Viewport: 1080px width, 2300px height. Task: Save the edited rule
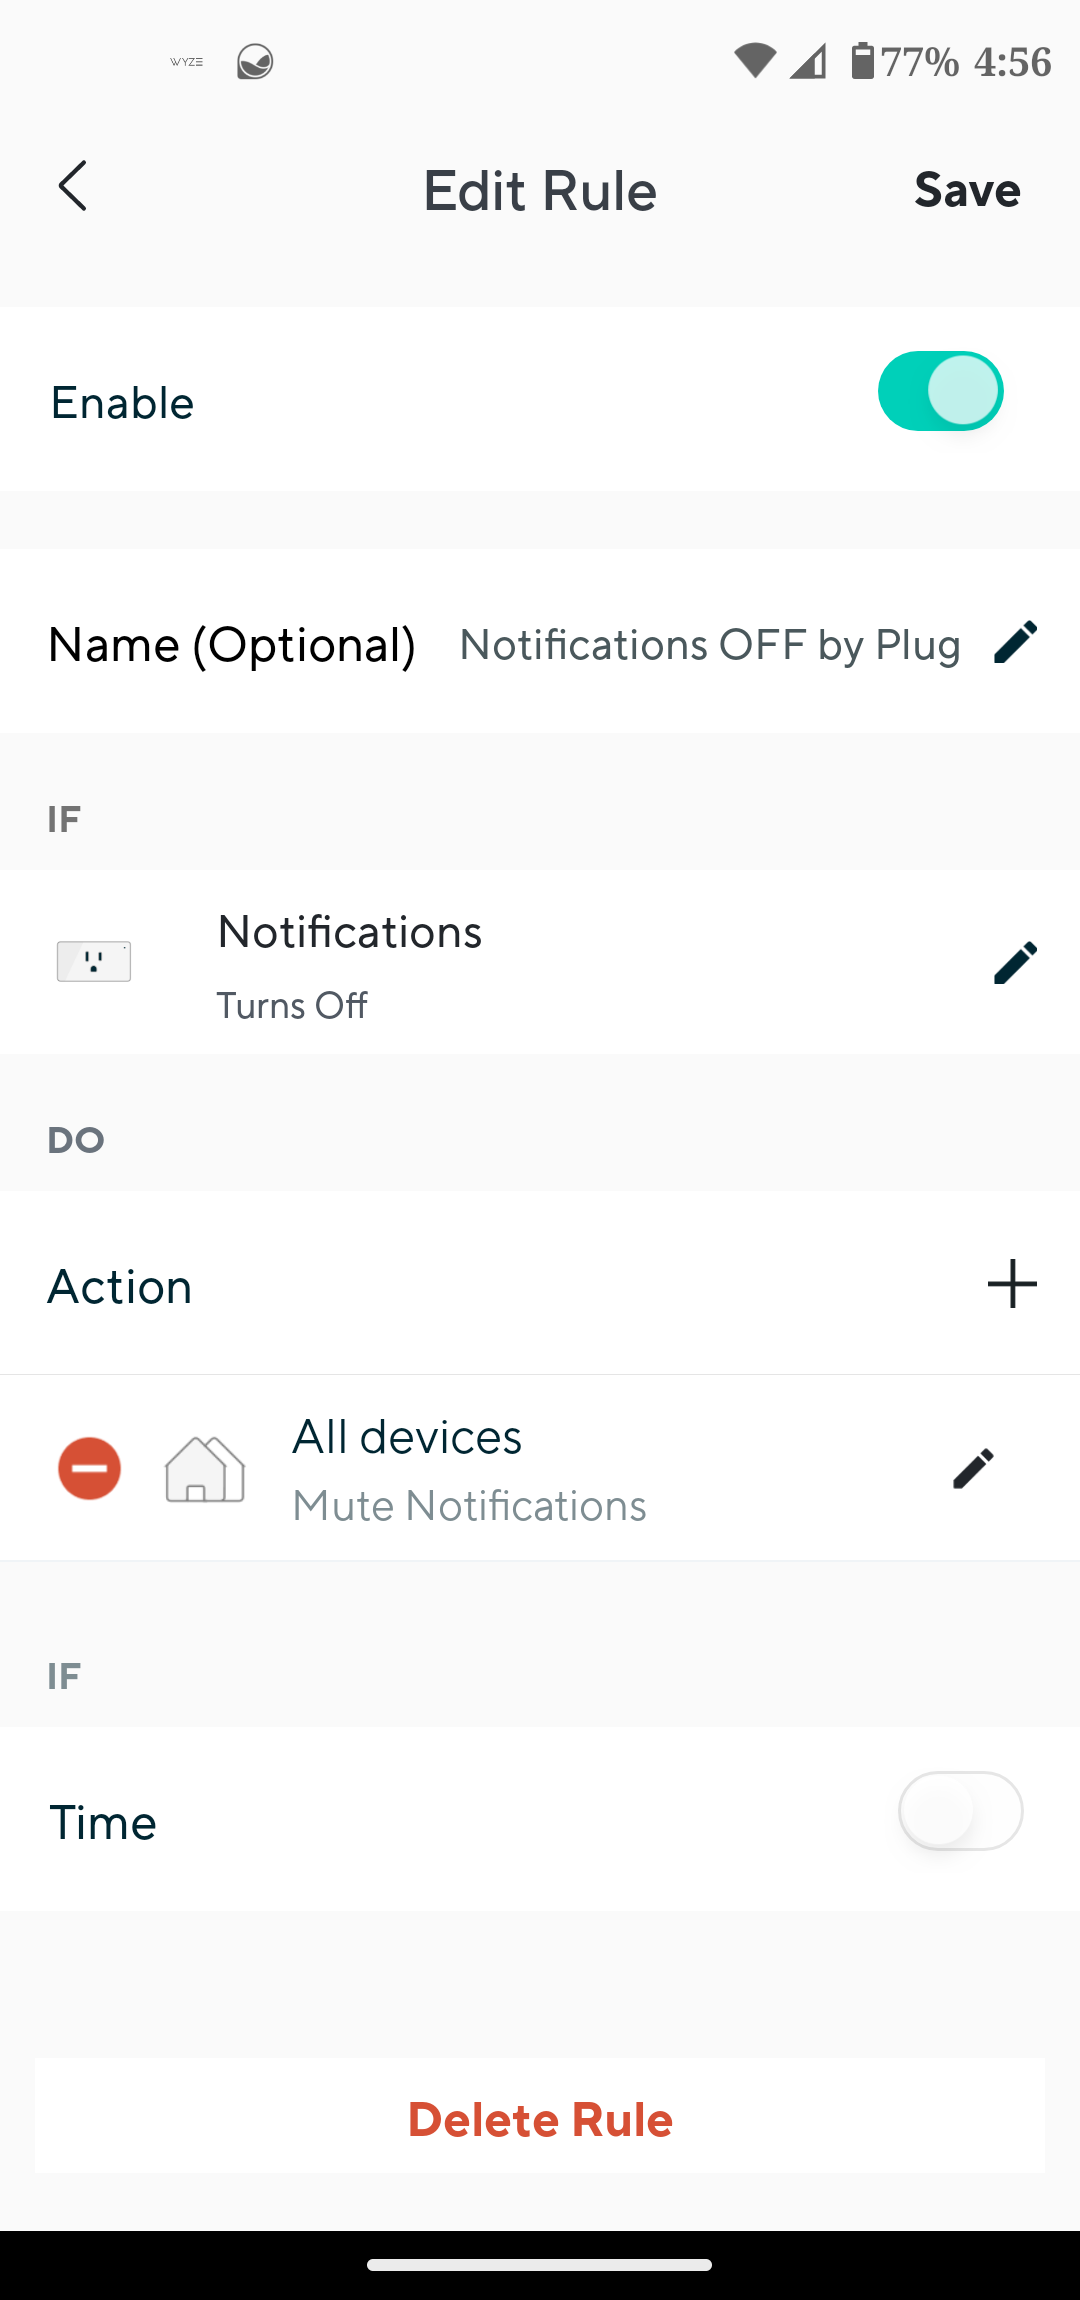click(x=967, y=189)
